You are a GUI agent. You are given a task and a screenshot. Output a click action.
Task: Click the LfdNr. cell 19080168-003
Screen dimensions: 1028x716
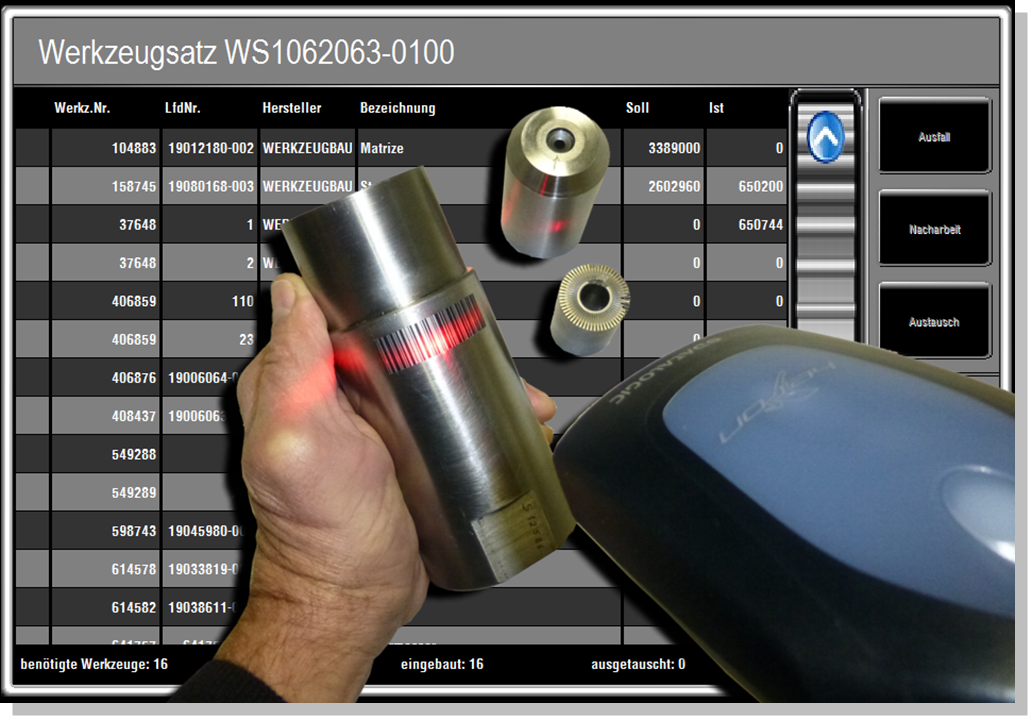(211, 186)
